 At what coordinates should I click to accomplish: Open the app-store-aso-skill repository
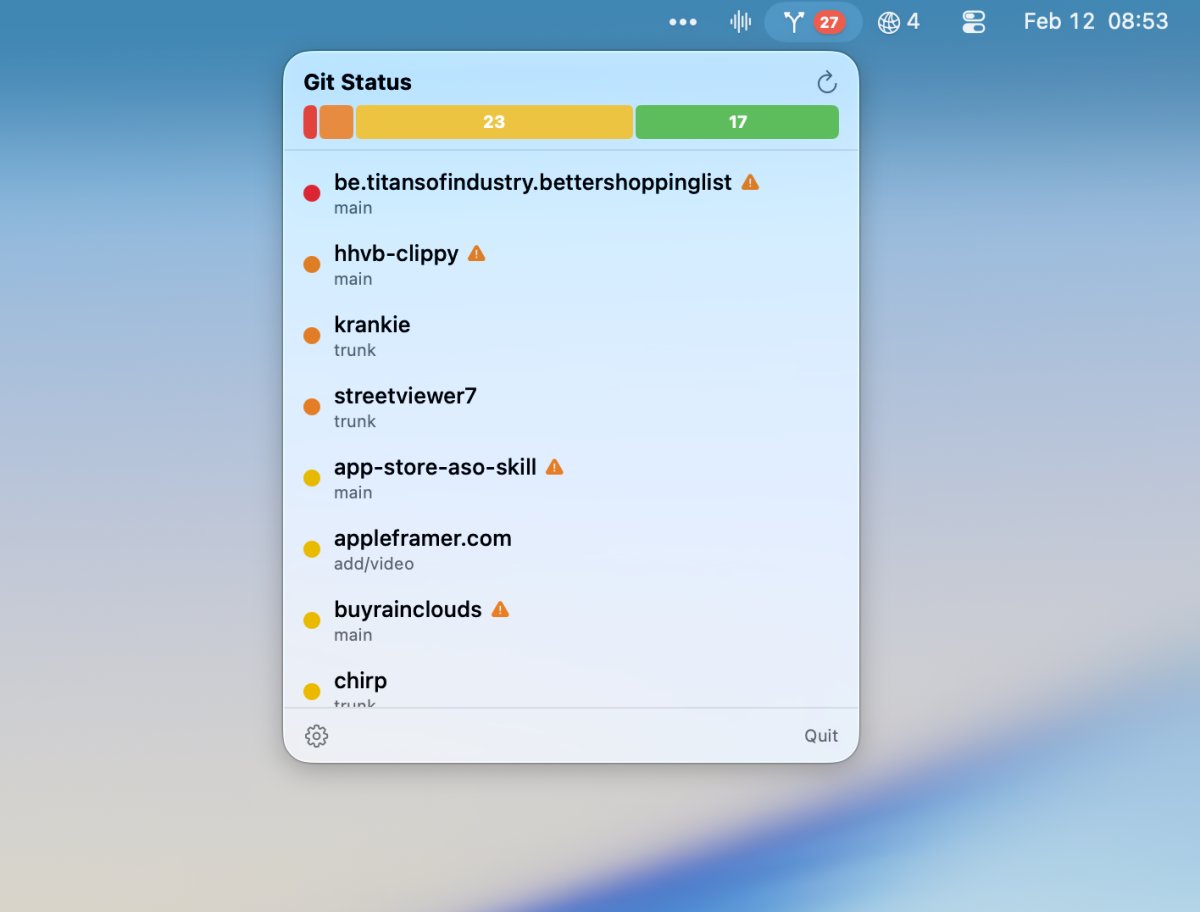[x=571, y=478]
